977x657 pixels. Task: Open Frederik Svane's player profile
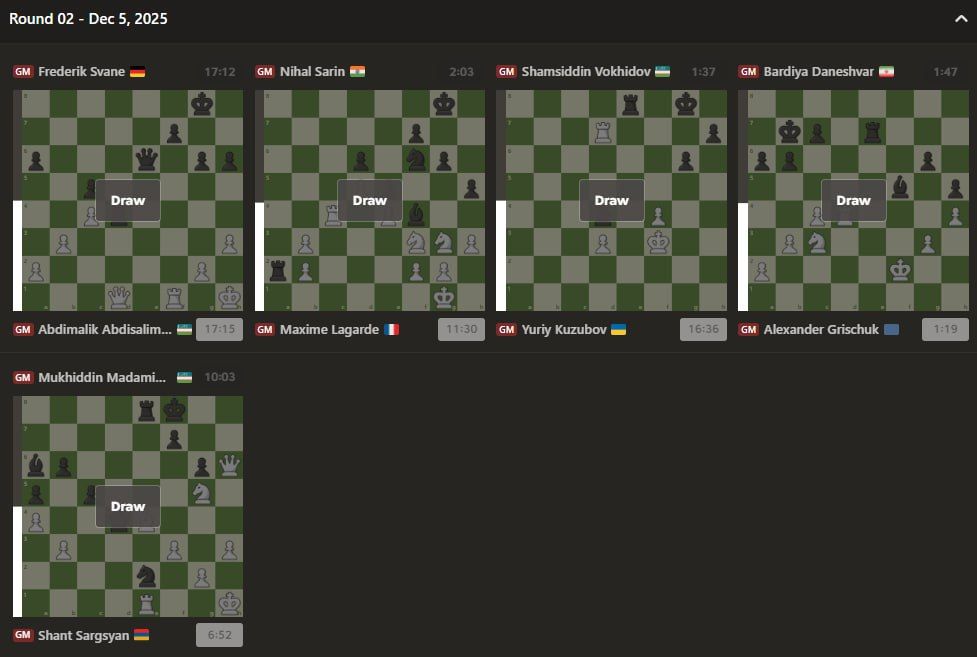[82, 72]
